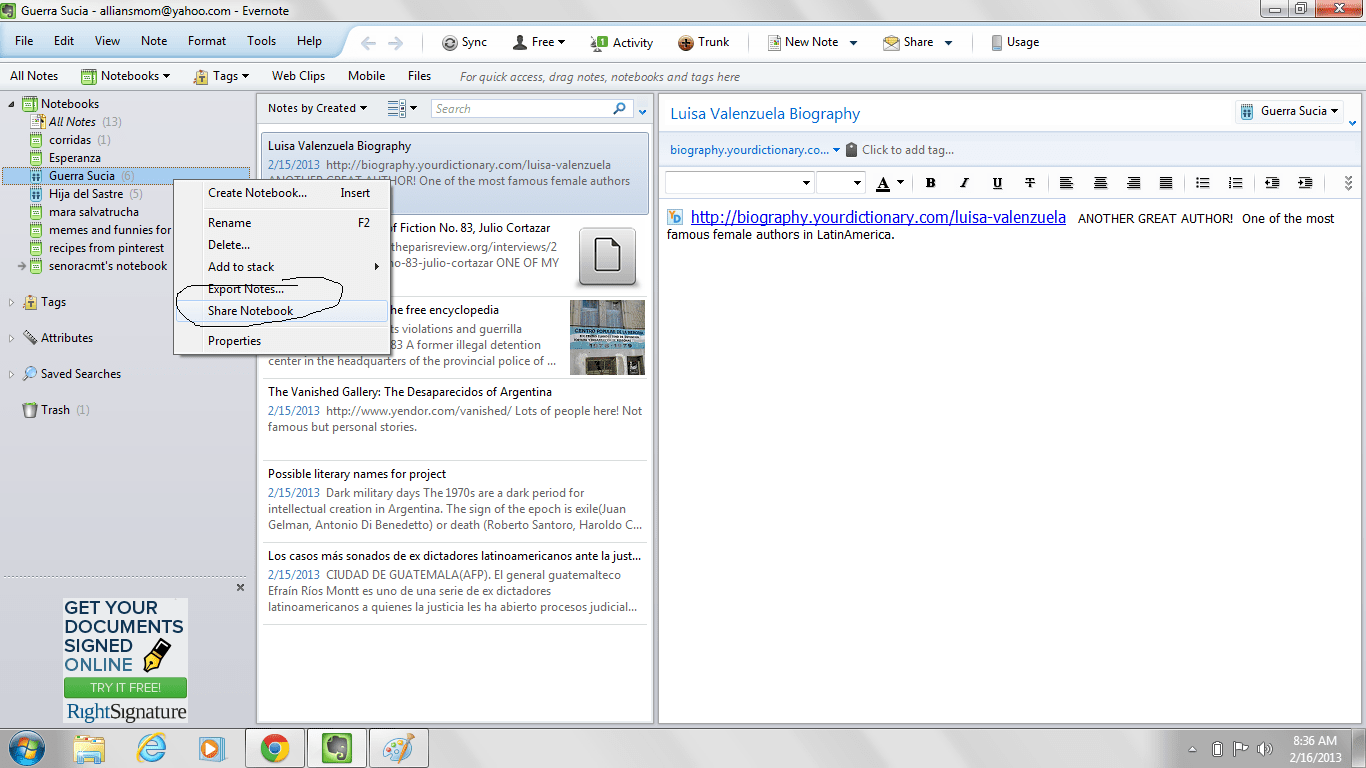Open the Usage indicator

[x=1015, y=42]
